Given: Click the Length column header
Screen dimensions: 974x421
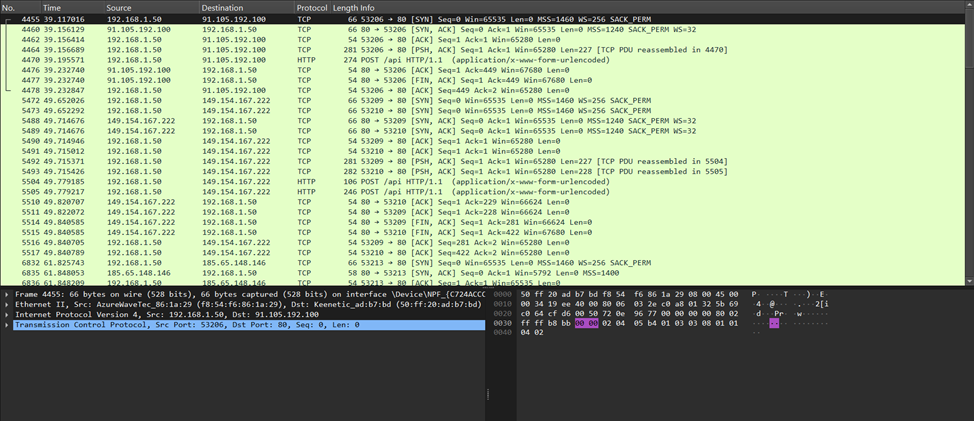Looking at the screenshot, I should click(x=345, y=7).
